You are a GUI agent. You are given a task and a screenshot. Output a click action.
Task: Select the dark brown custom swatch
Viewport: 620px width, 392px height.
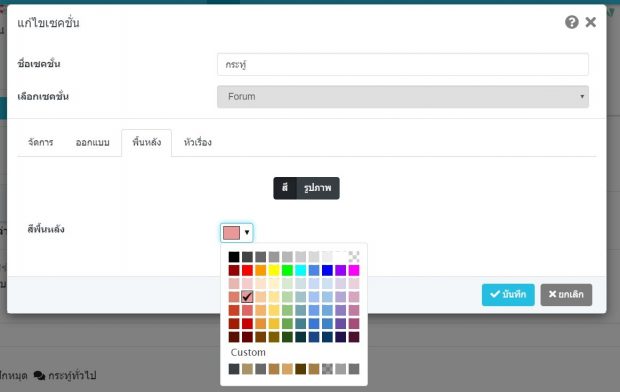(x=301, y=369)
